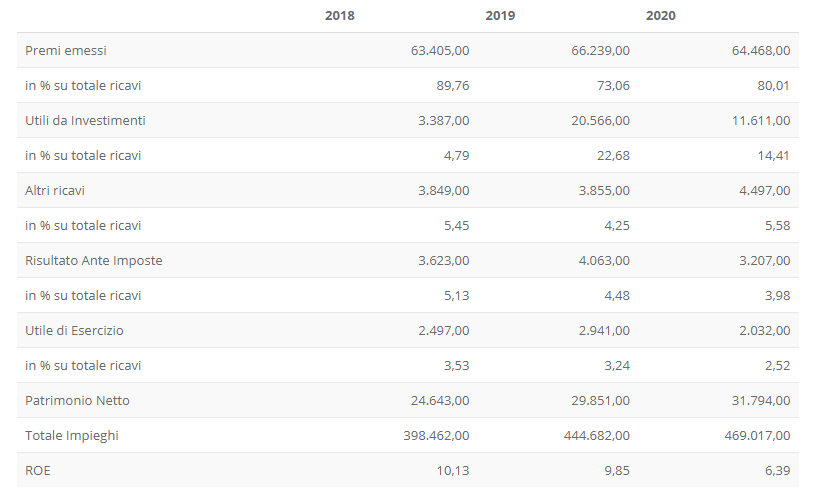Click the ROE row label

click(38, 470)
